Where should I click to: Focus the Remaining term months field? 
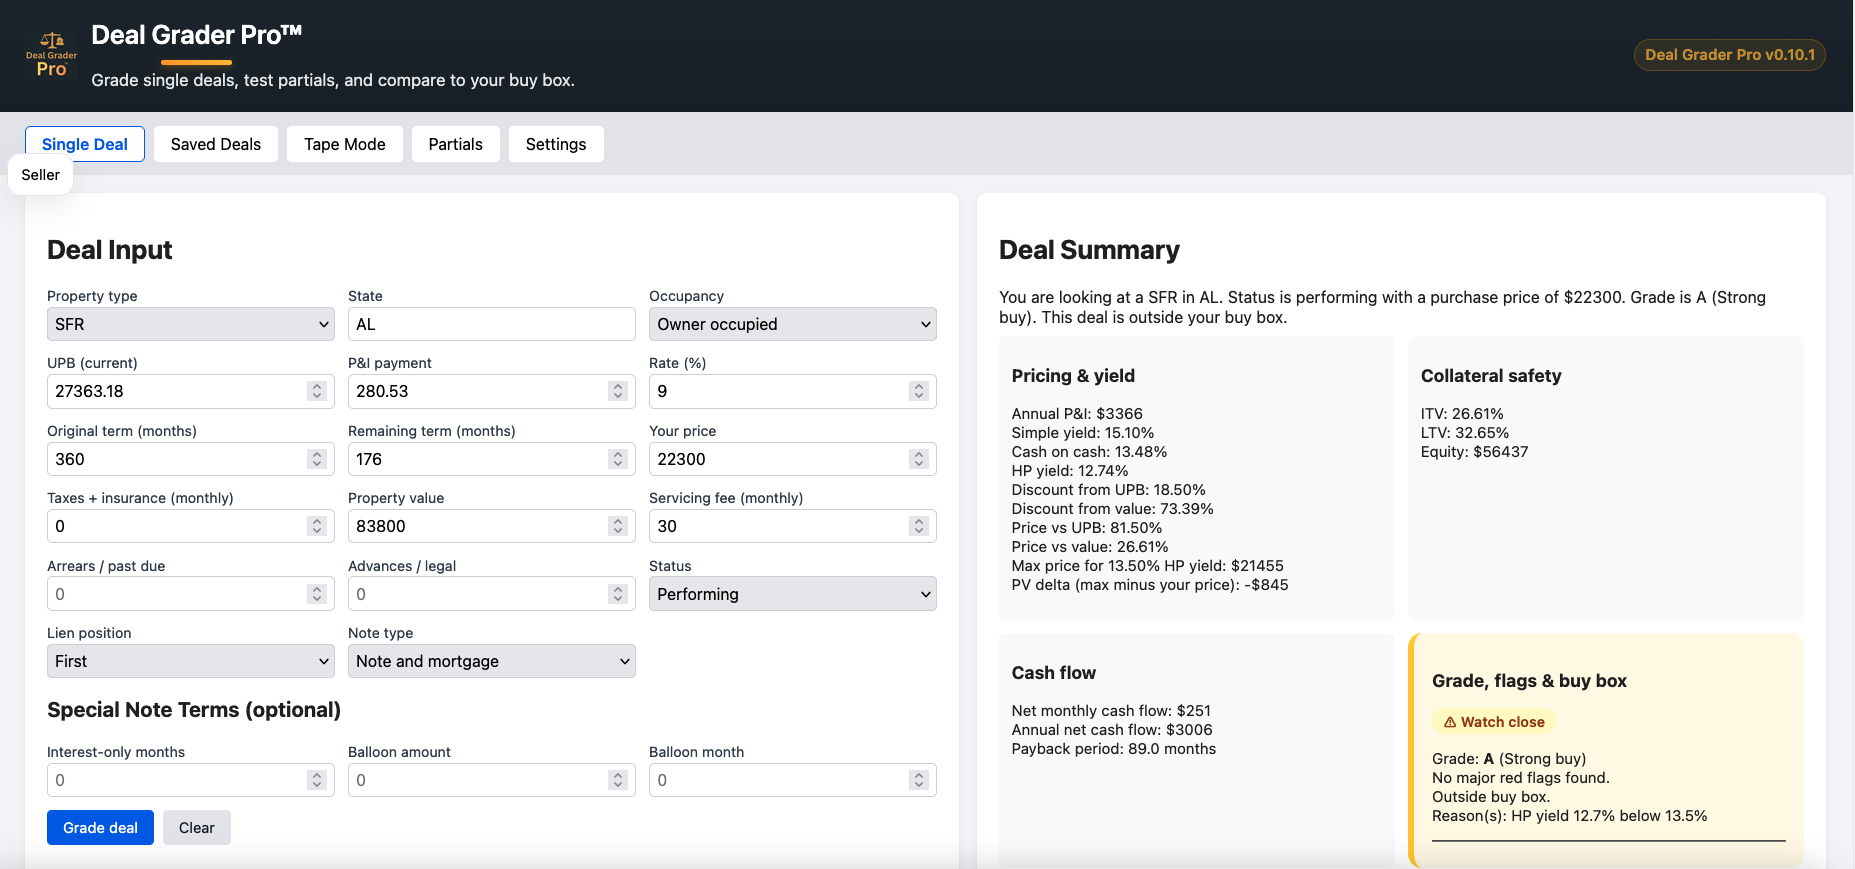[492, 459]
